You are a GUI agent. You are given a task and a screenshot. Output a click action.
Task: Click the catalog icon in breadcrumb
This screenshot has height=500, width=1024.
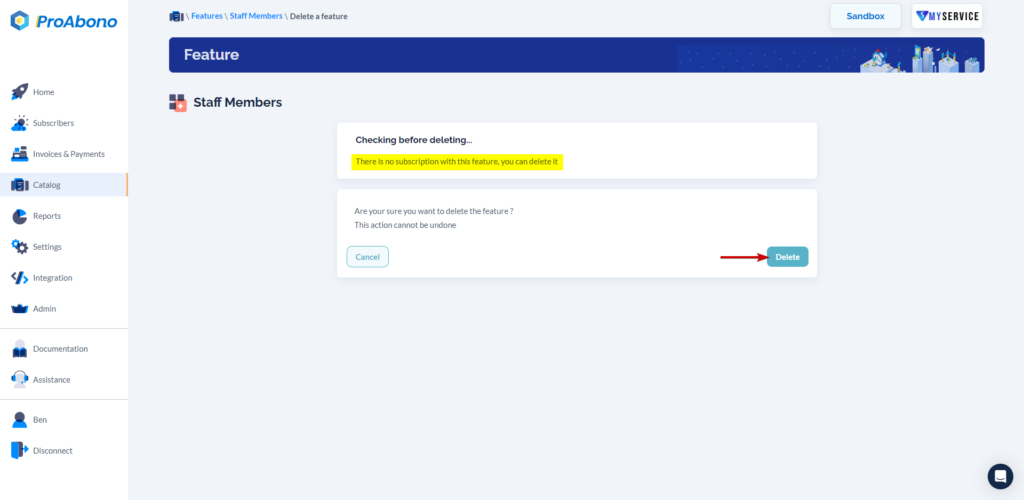tap(176, 16)
